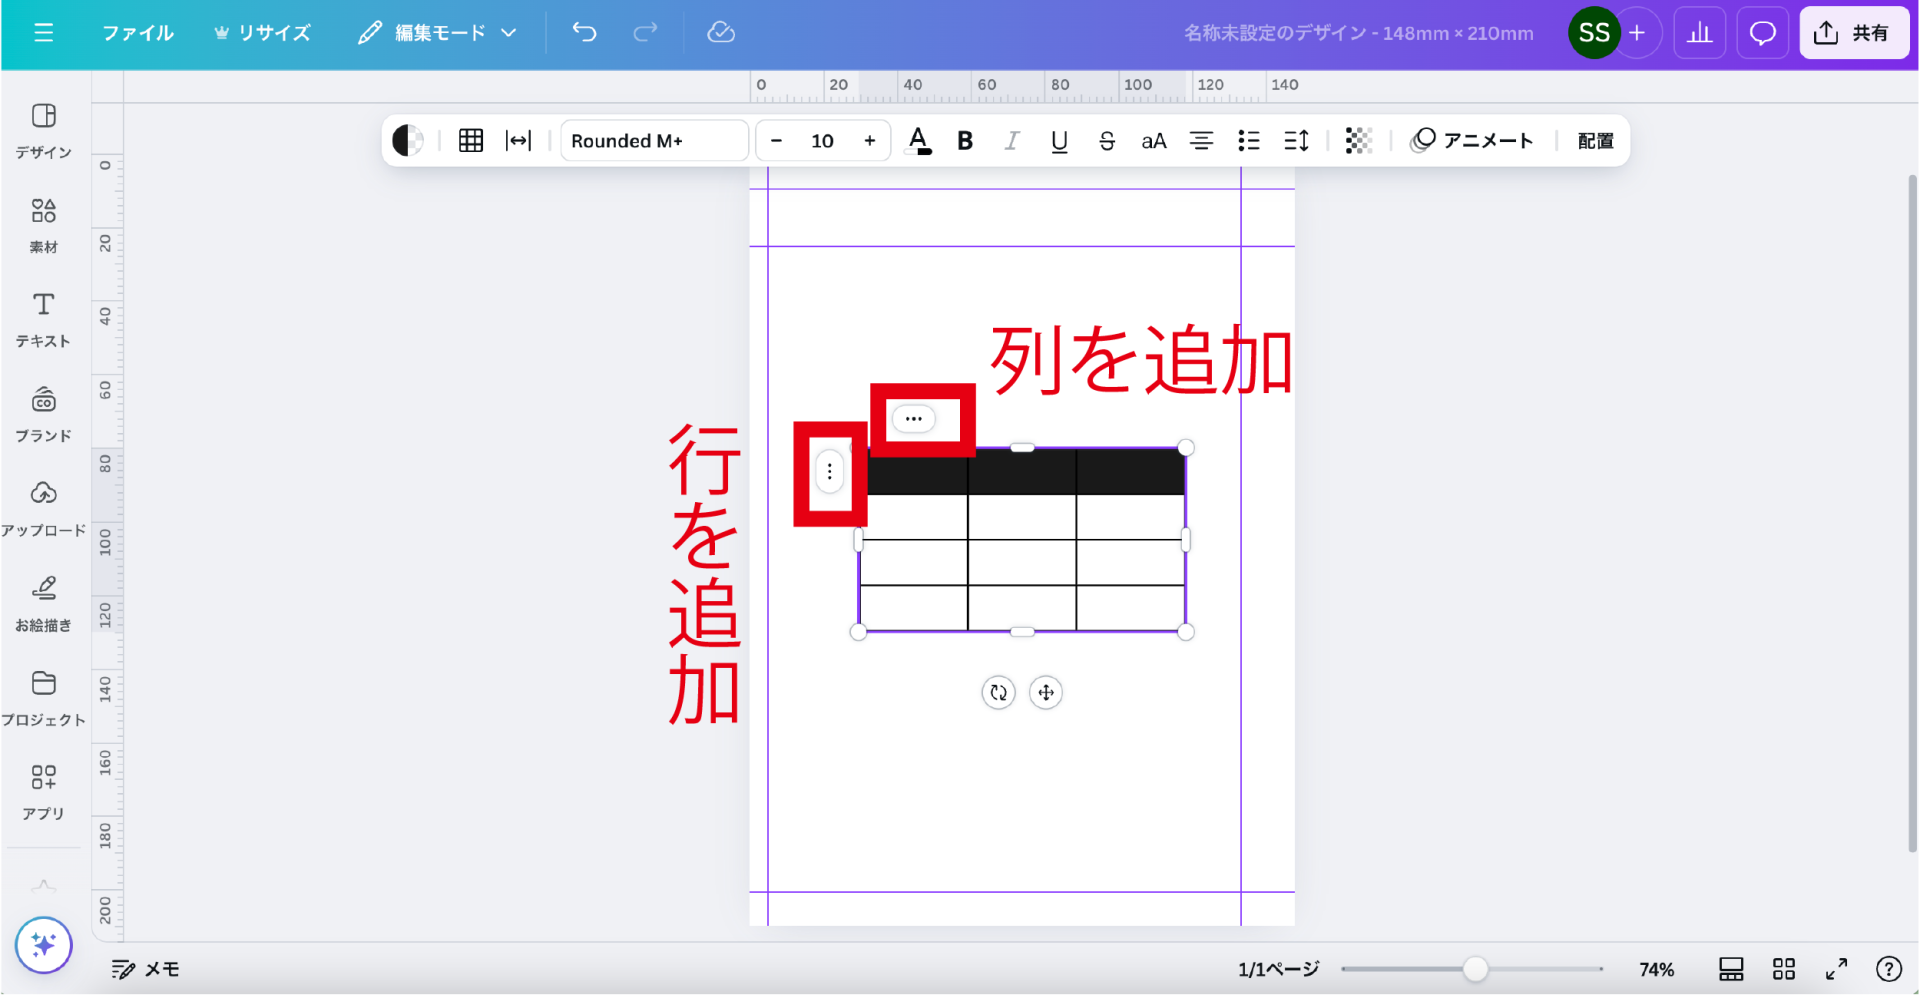Open the リサイズ menu
The height and width of the screenshot is (1008, 1920).
pyautogui.click(x=262, y=33)
